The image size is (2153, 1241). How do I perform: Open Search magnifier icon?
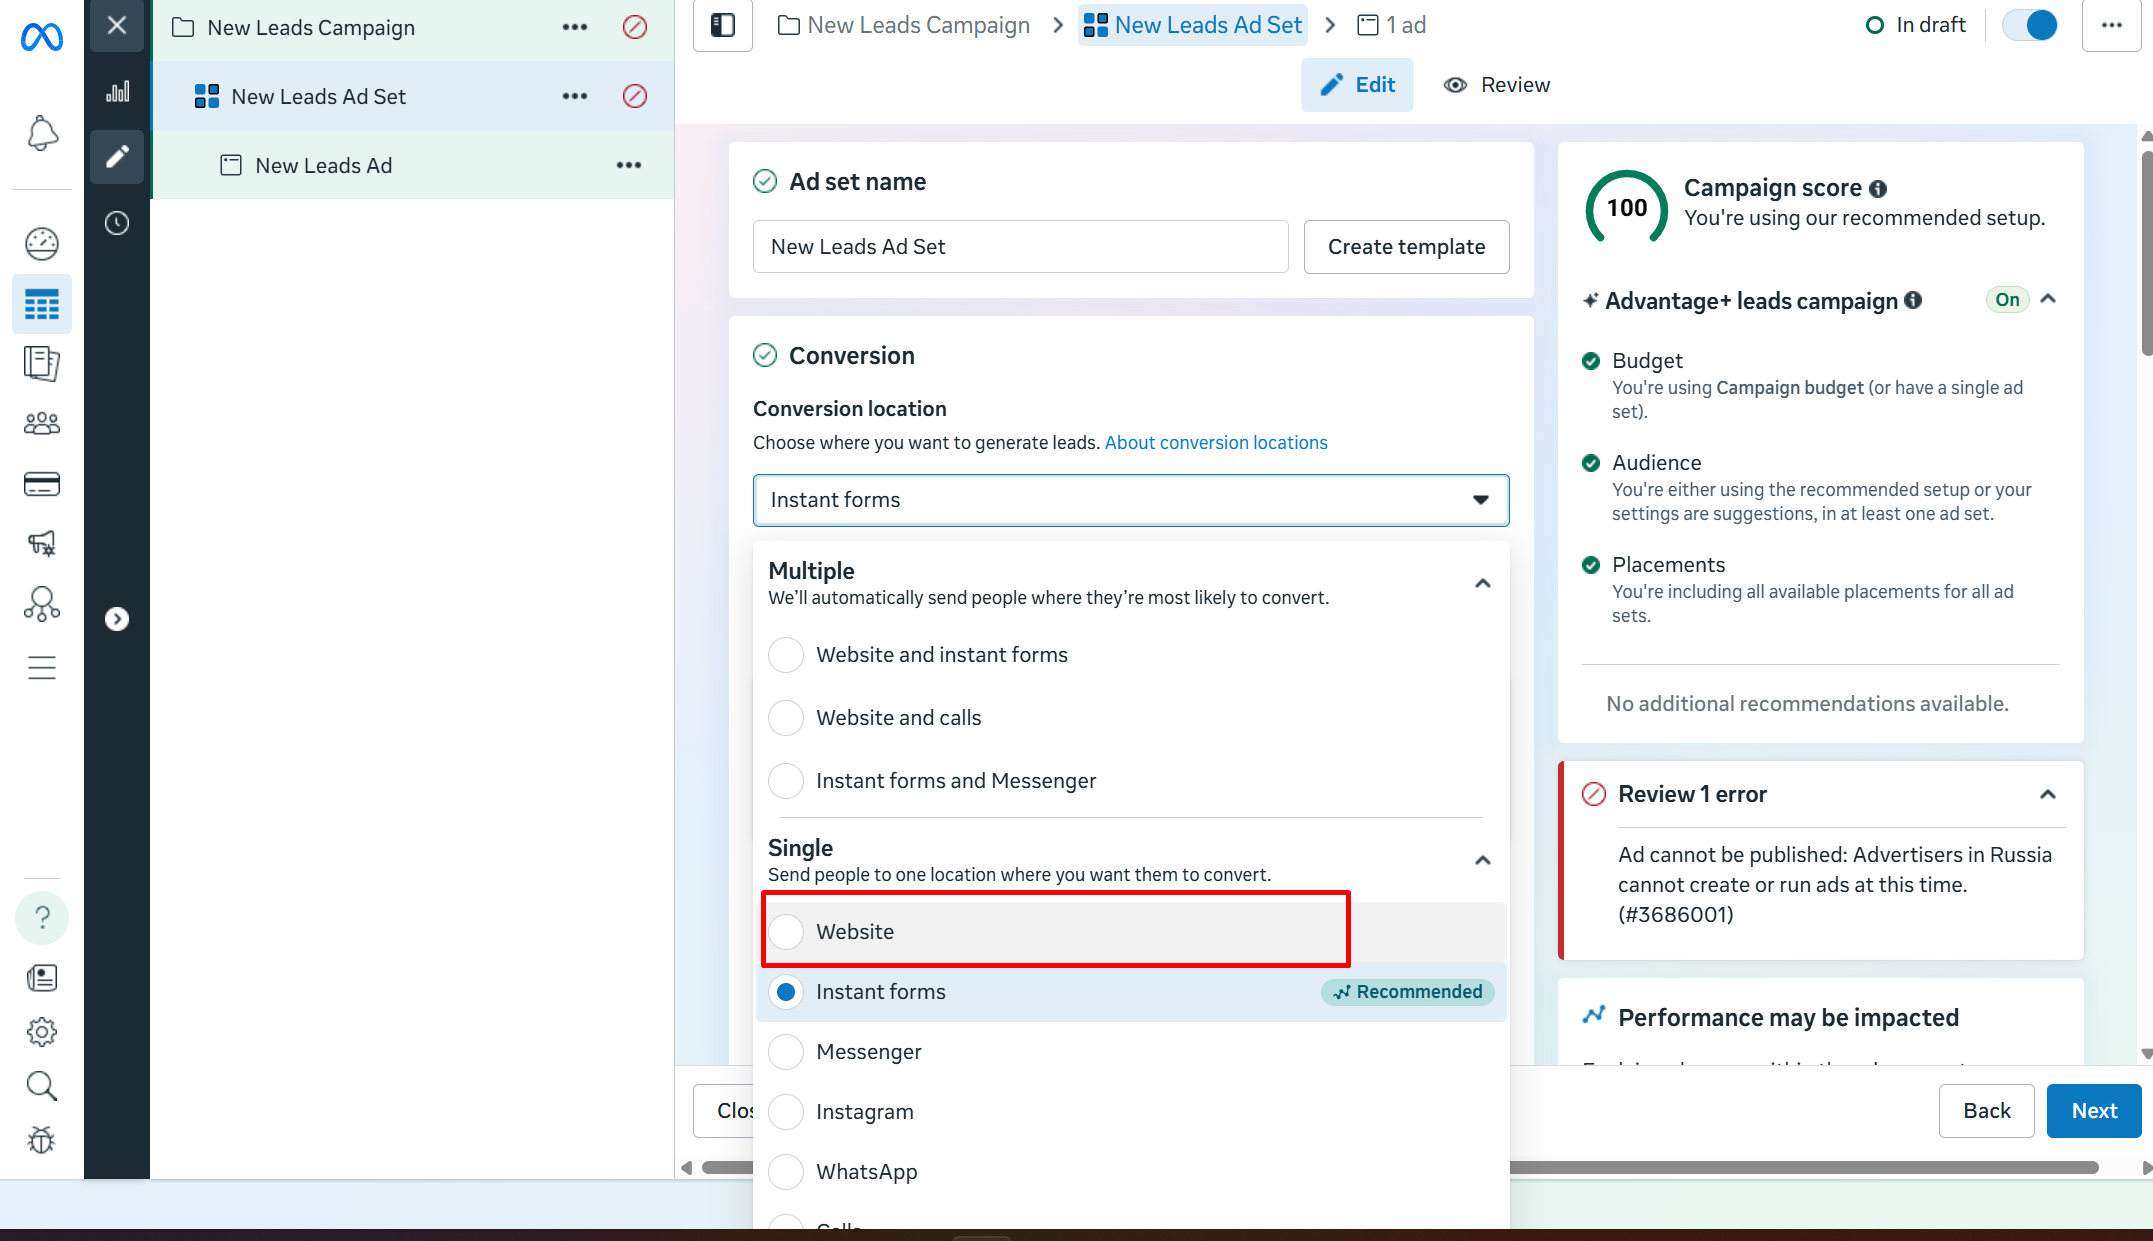pos(42,1086)
